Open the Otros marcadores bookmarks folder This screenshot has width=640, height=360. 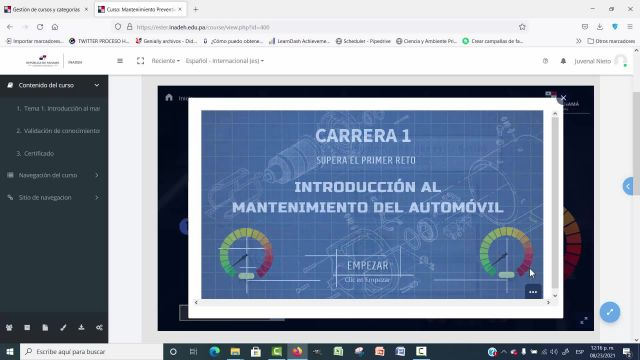611,41
